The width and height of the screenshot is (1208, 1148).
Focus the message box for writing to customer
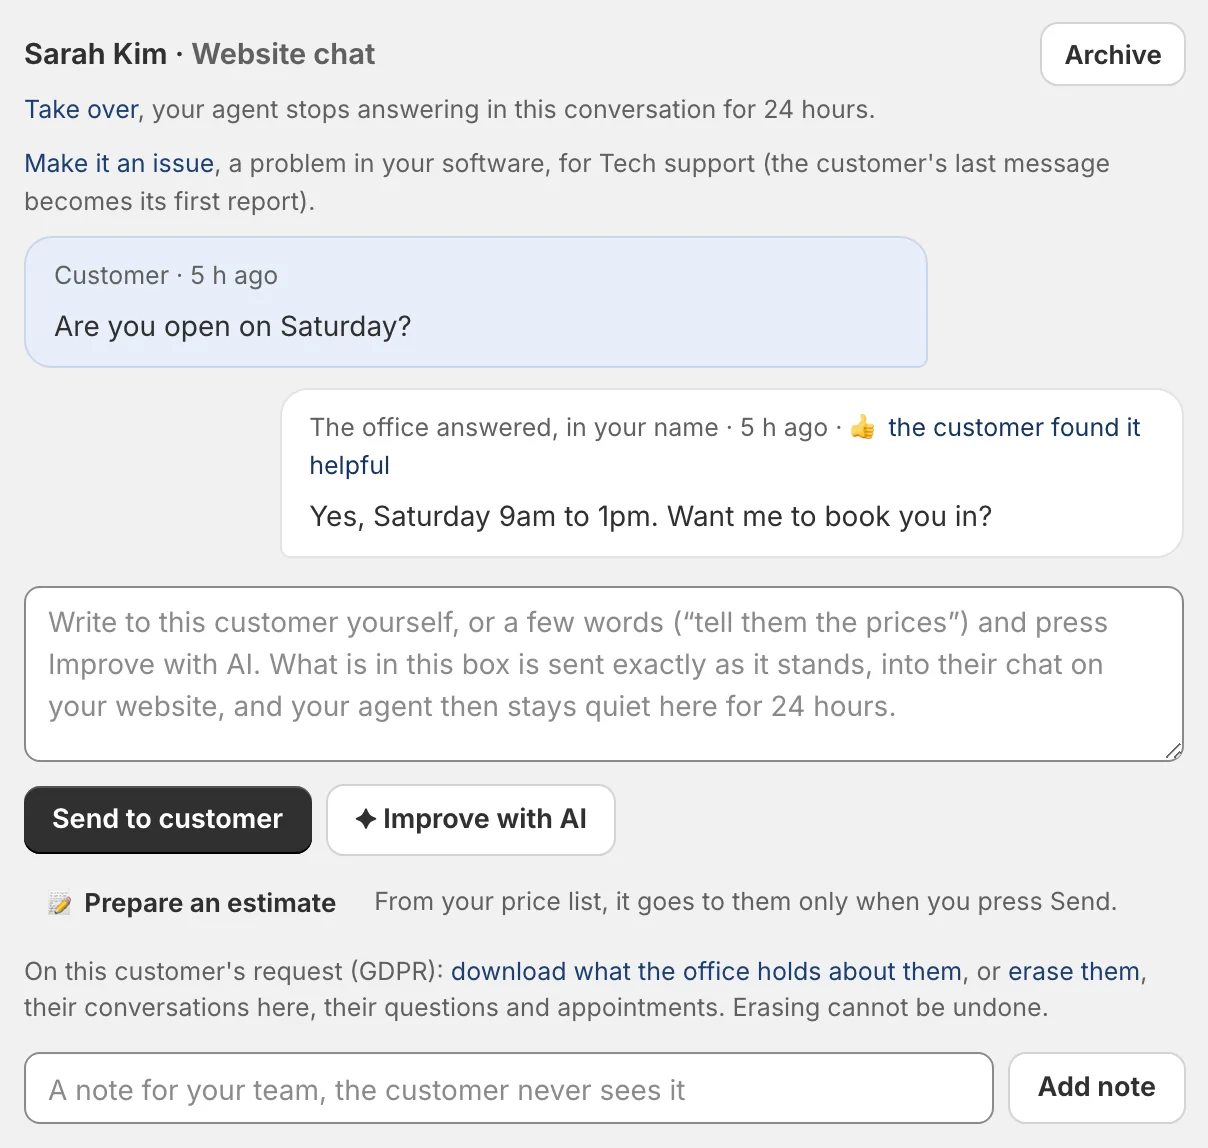[604, 674]
